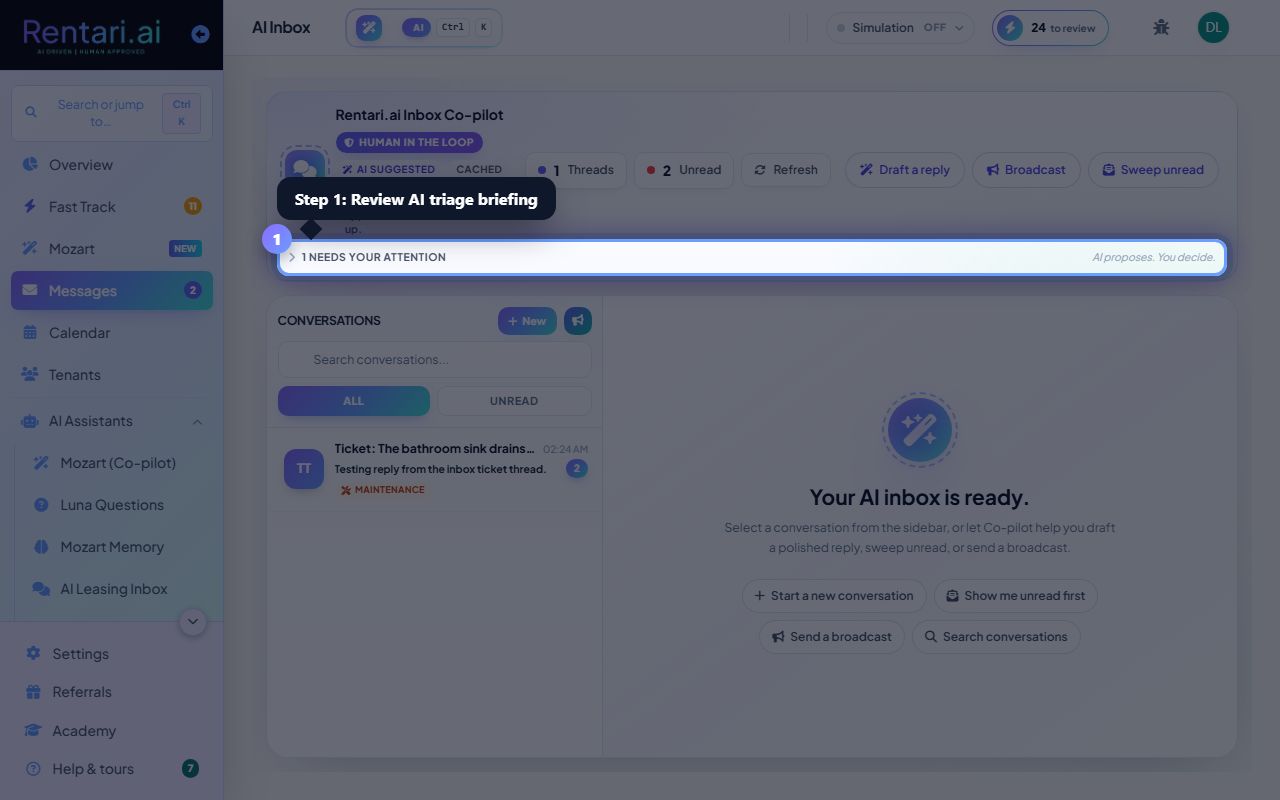Click the Referrals gift icon
This screenshot has height=800, width=1280.
point(33,692)
